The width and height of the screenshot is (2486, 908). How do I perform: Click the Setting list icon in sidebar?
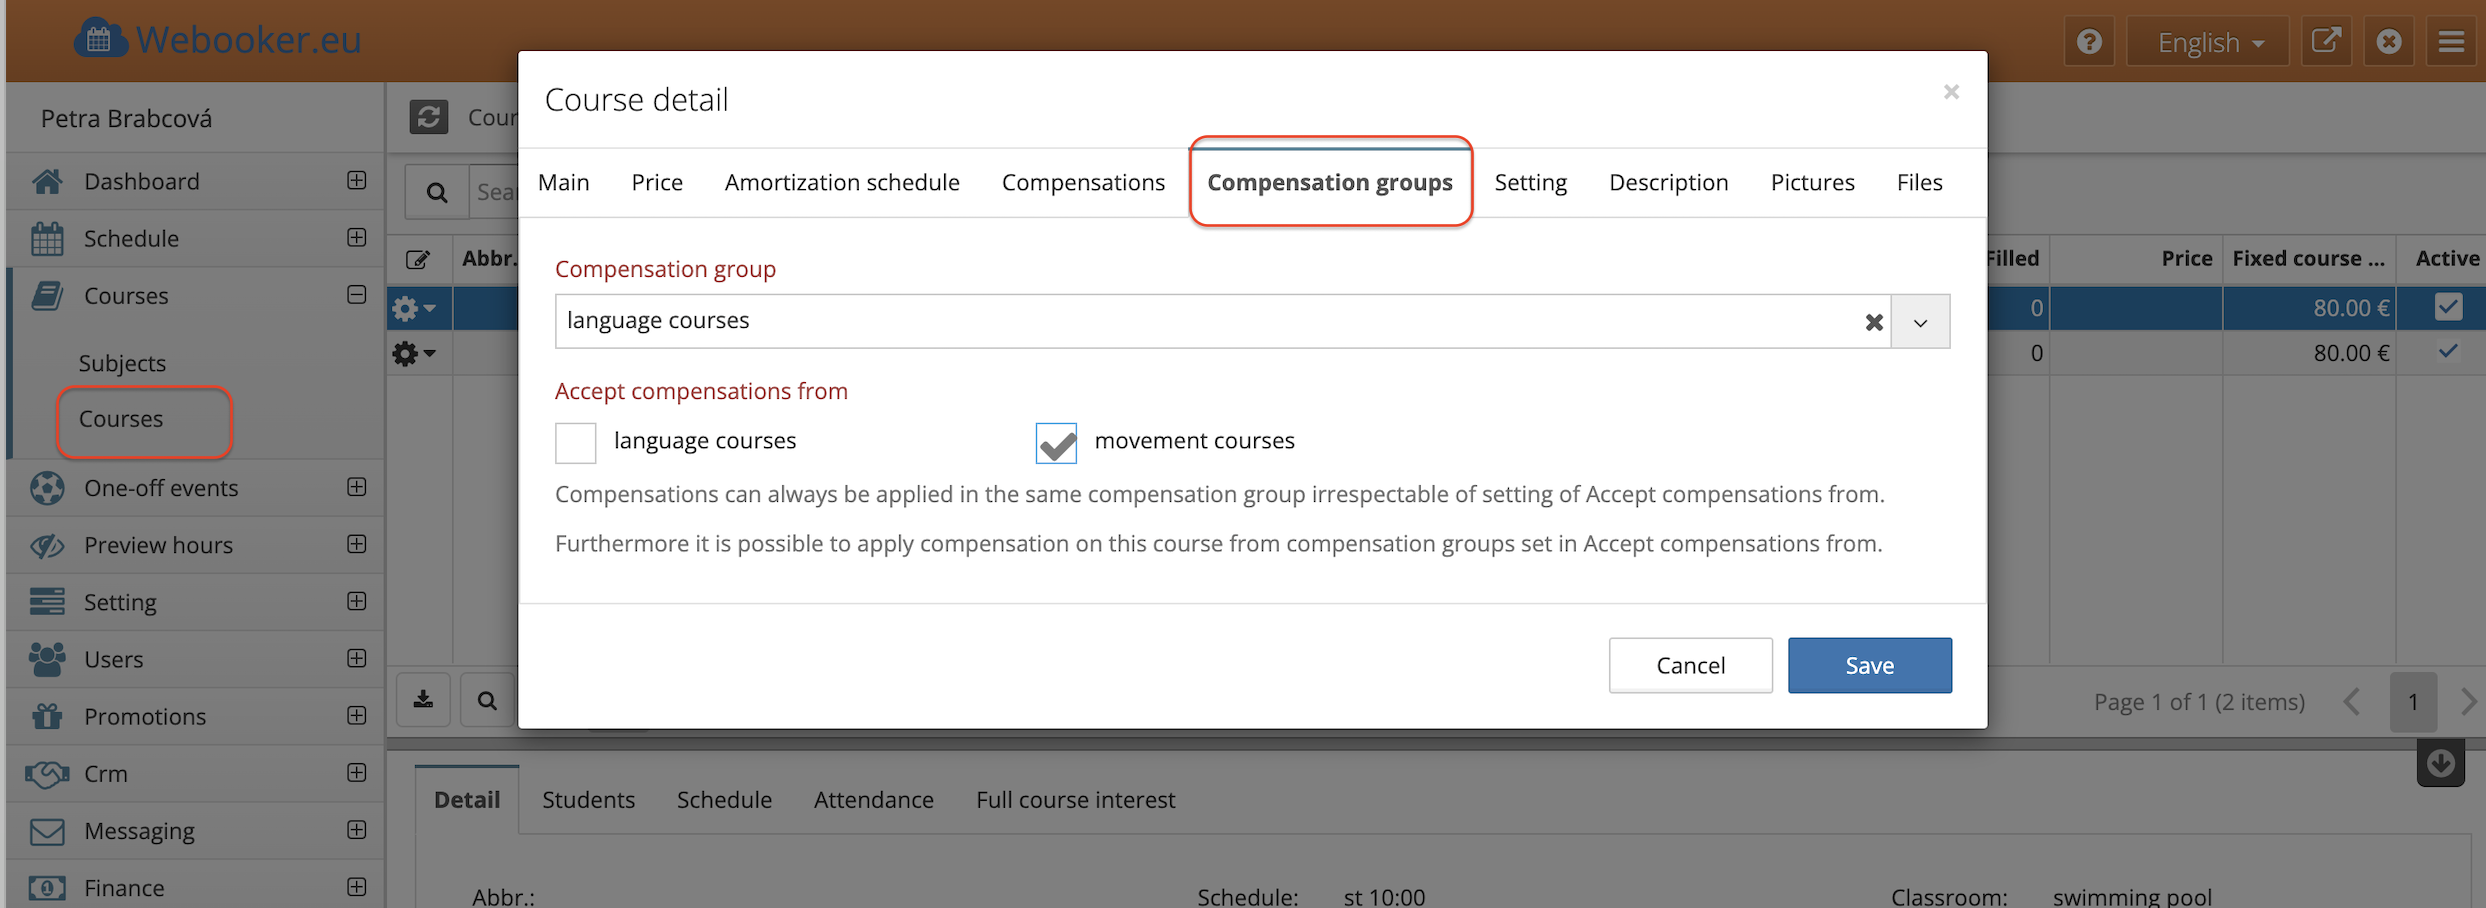pyautogui.click(x=47, y=602)
